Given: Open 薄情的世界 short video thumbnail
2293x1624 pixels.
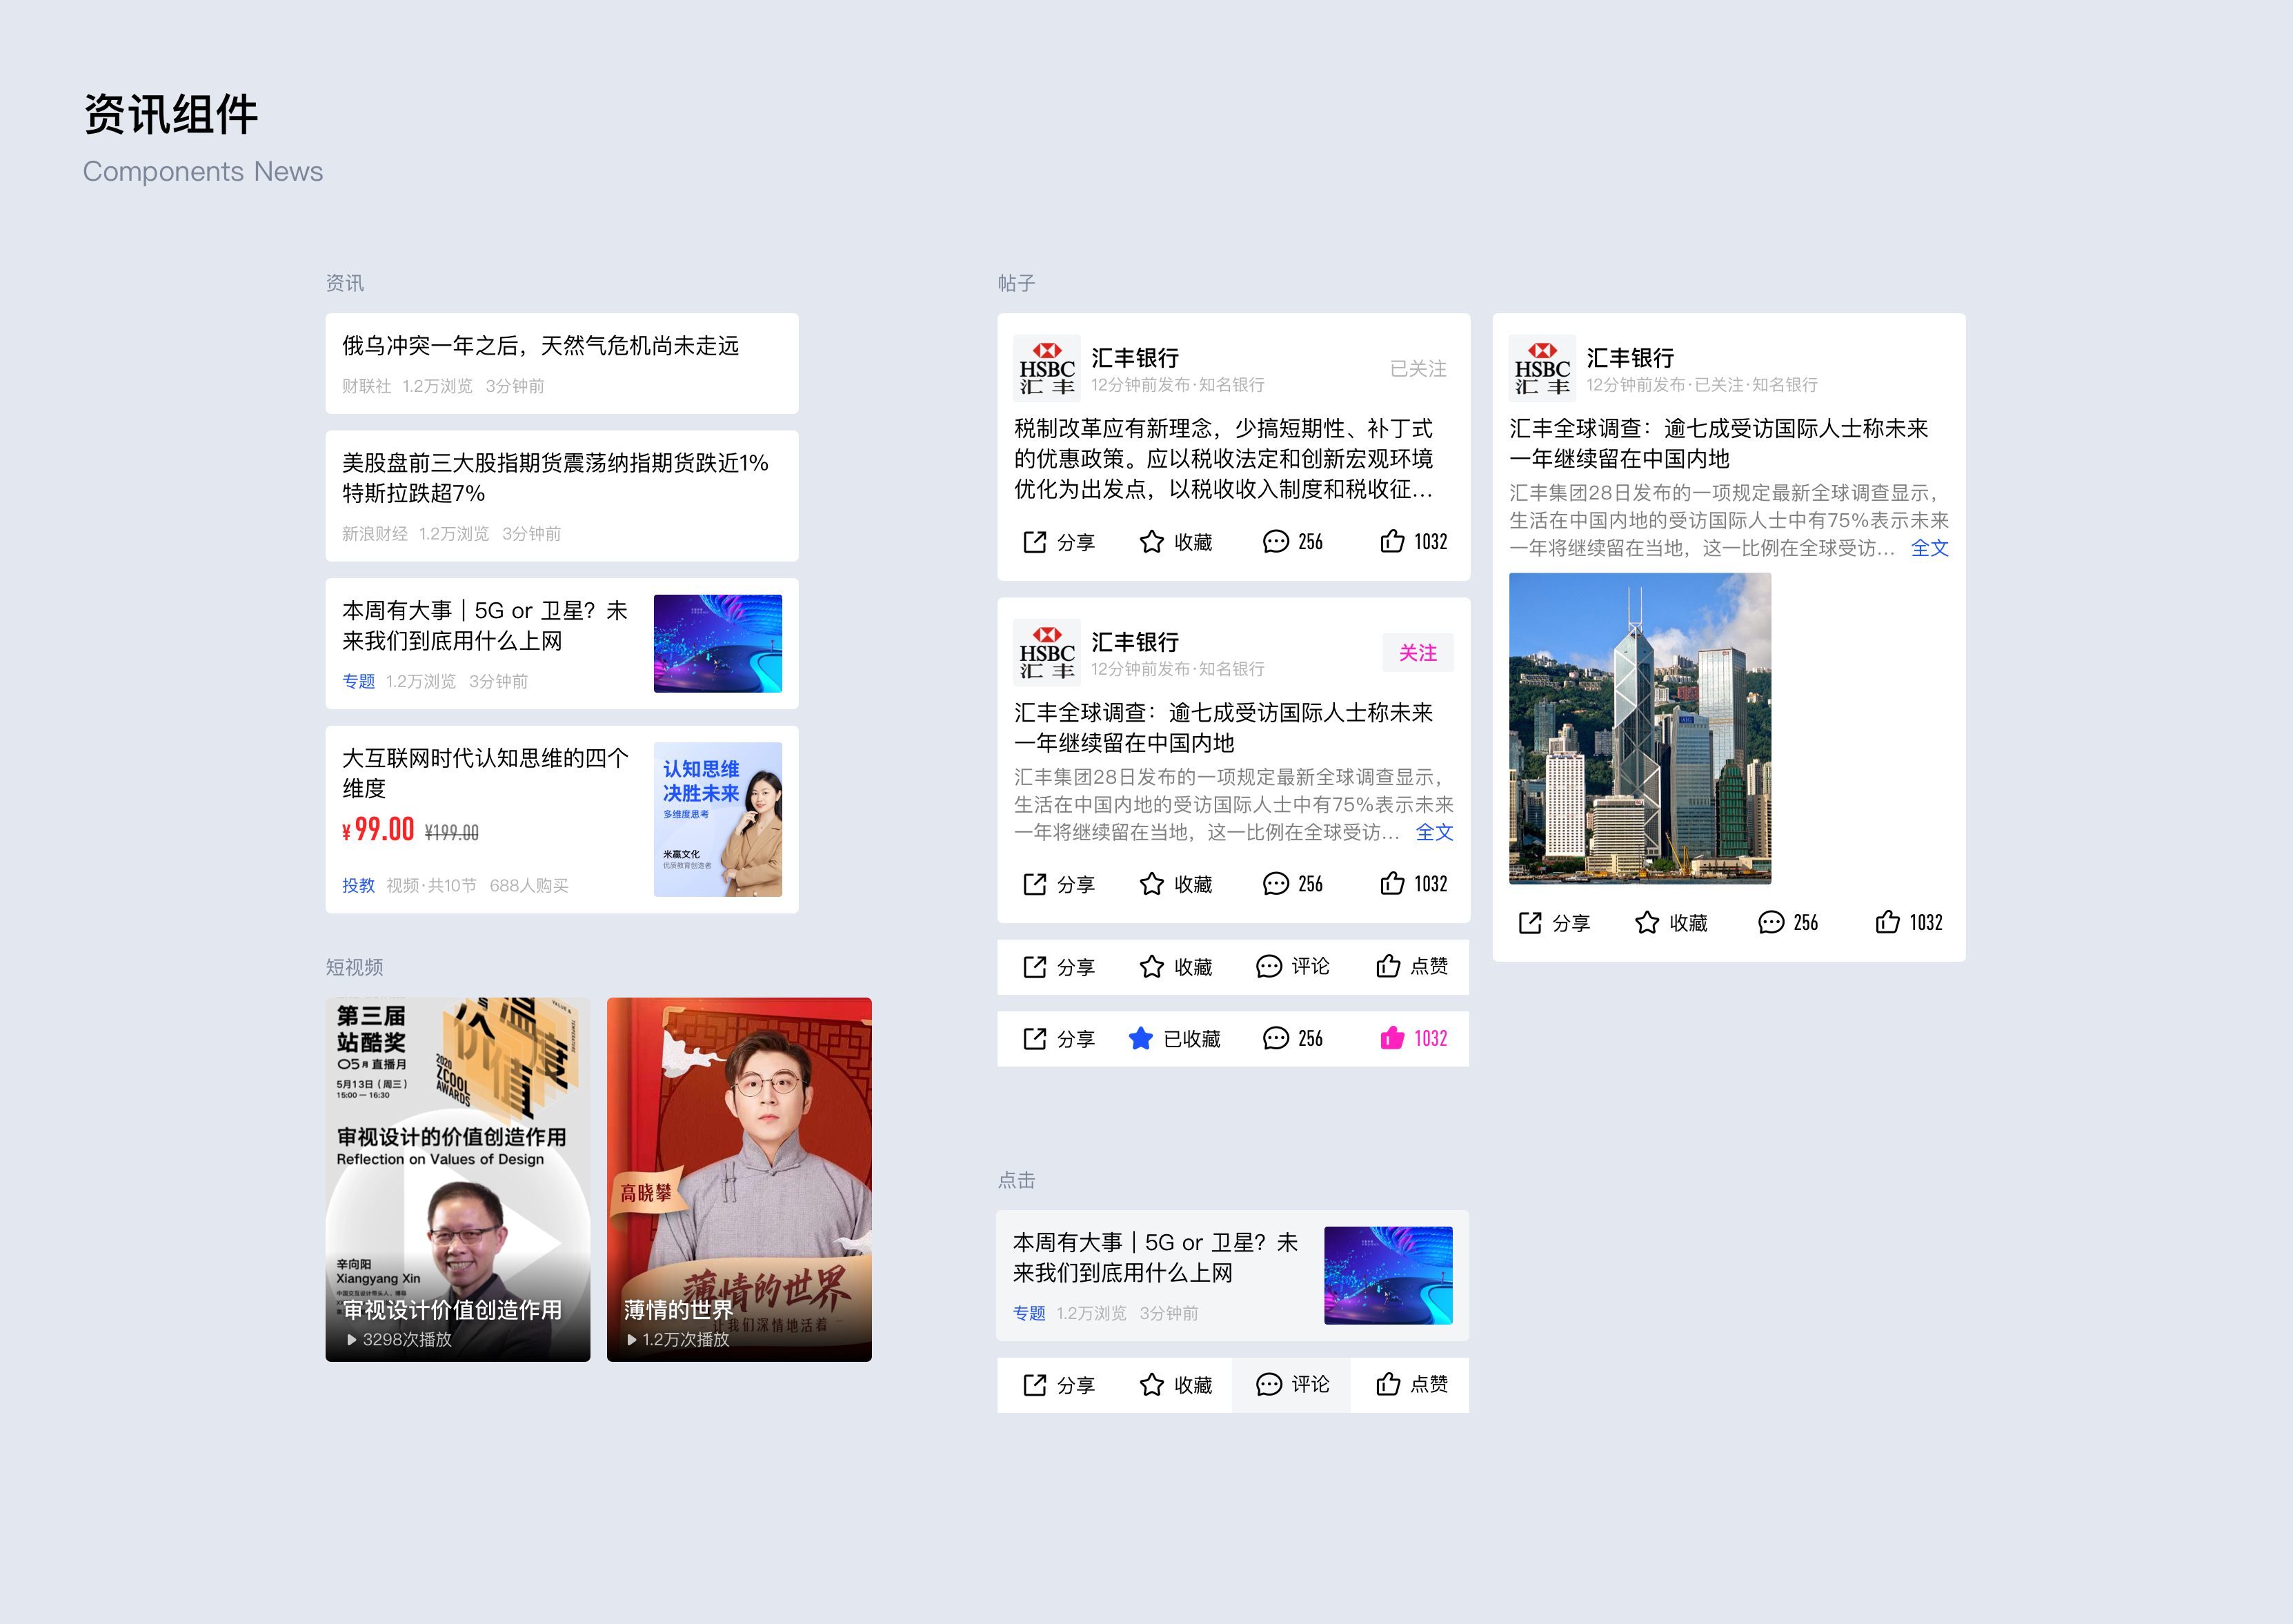Looking at the screenshot, I should (739, 1180).
